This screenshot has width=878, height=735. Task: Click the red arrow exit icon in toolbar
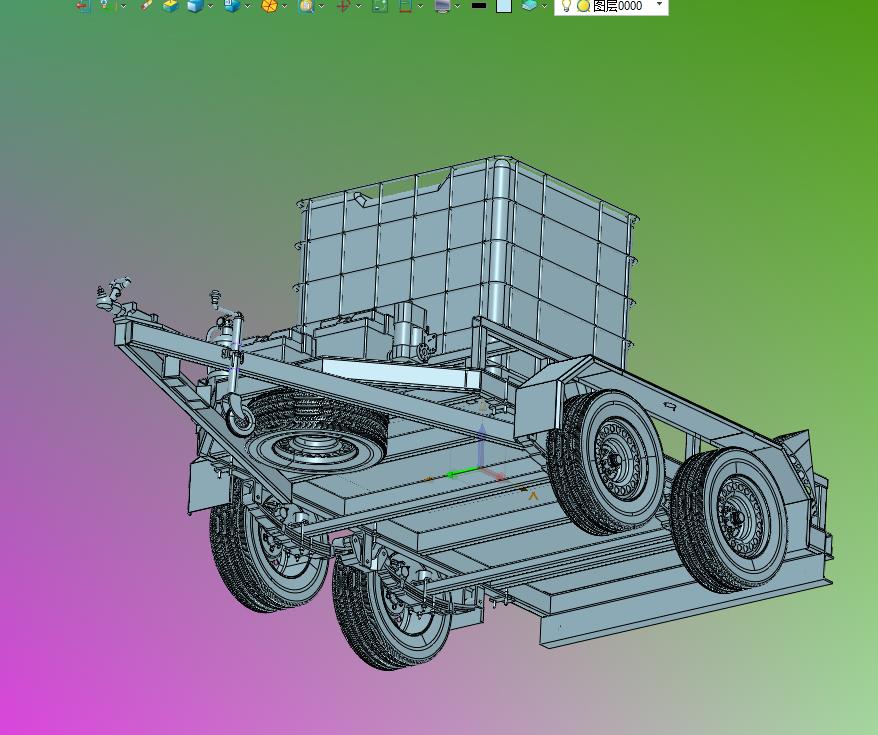(x=83, y=6)
